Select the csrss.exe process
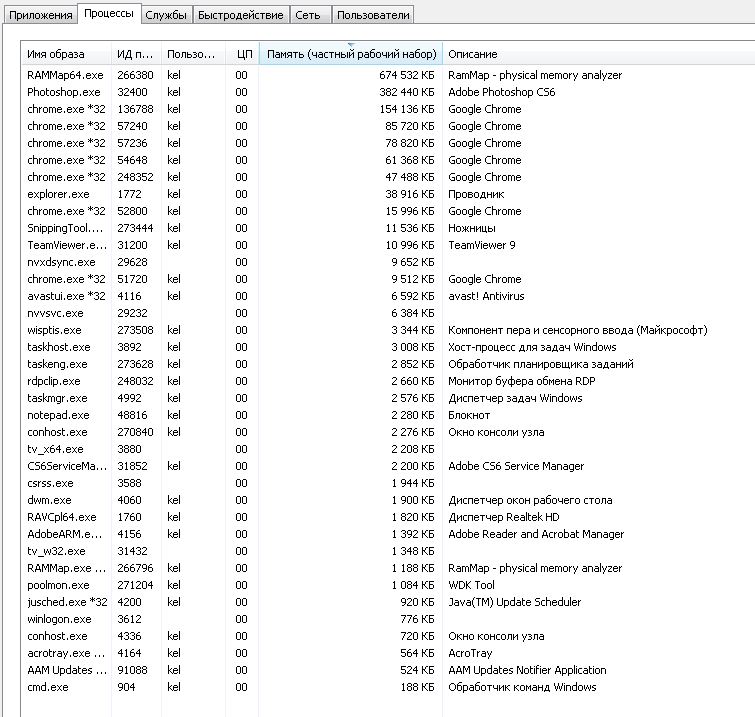Image resolution: width=755 pixels, height=717 pixels. click(388, 483)
